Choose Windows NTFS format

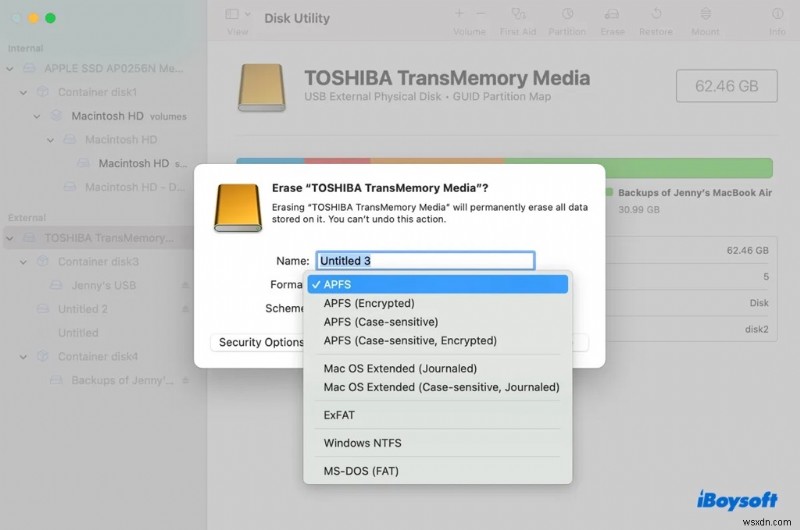(437, 443)
